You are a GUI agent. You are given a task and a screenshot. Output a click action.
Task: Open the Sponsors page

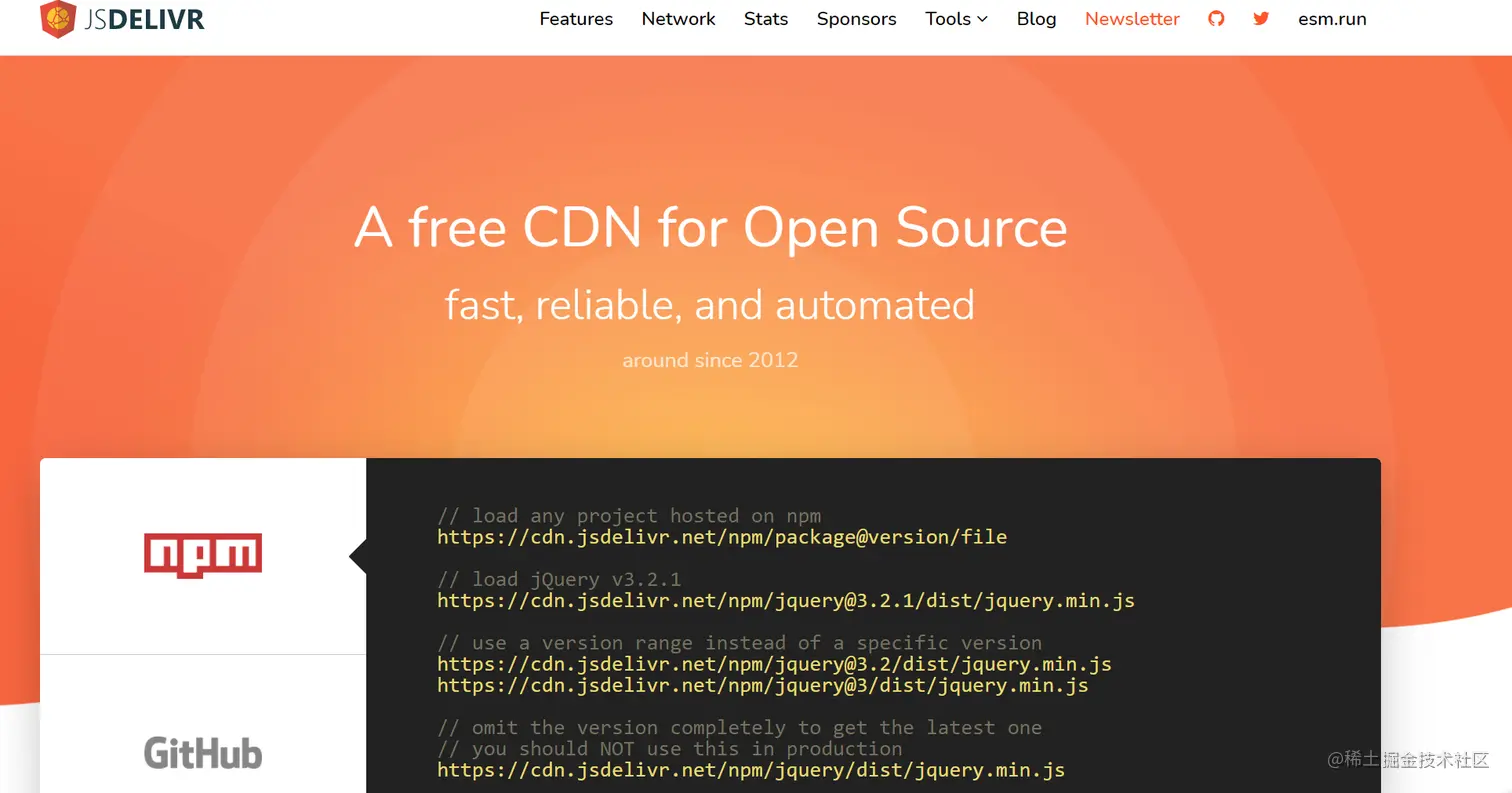[857, 19]
